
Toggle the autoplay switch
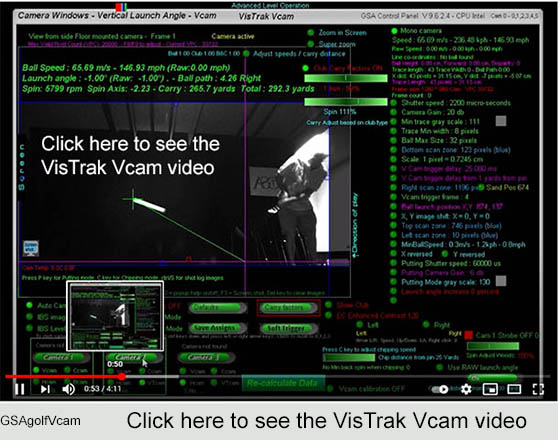point(440,389)
